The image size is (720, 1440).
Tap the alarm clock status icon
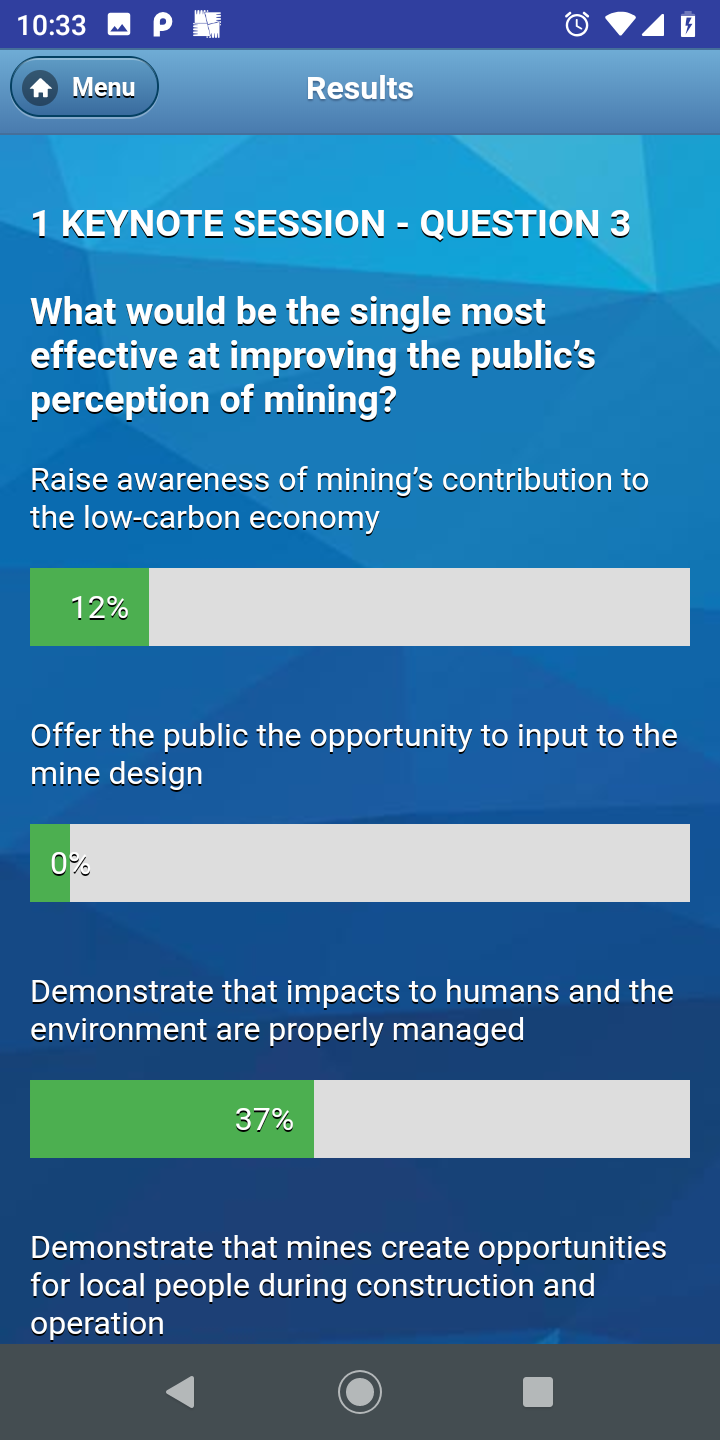pos(577,25)
